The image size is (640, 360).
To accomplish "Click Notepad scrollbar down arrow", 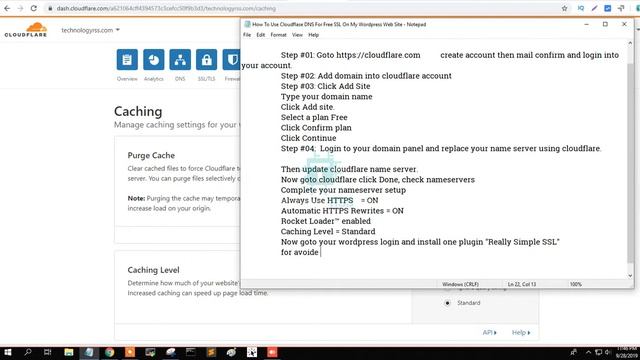I will click(630, 276).
